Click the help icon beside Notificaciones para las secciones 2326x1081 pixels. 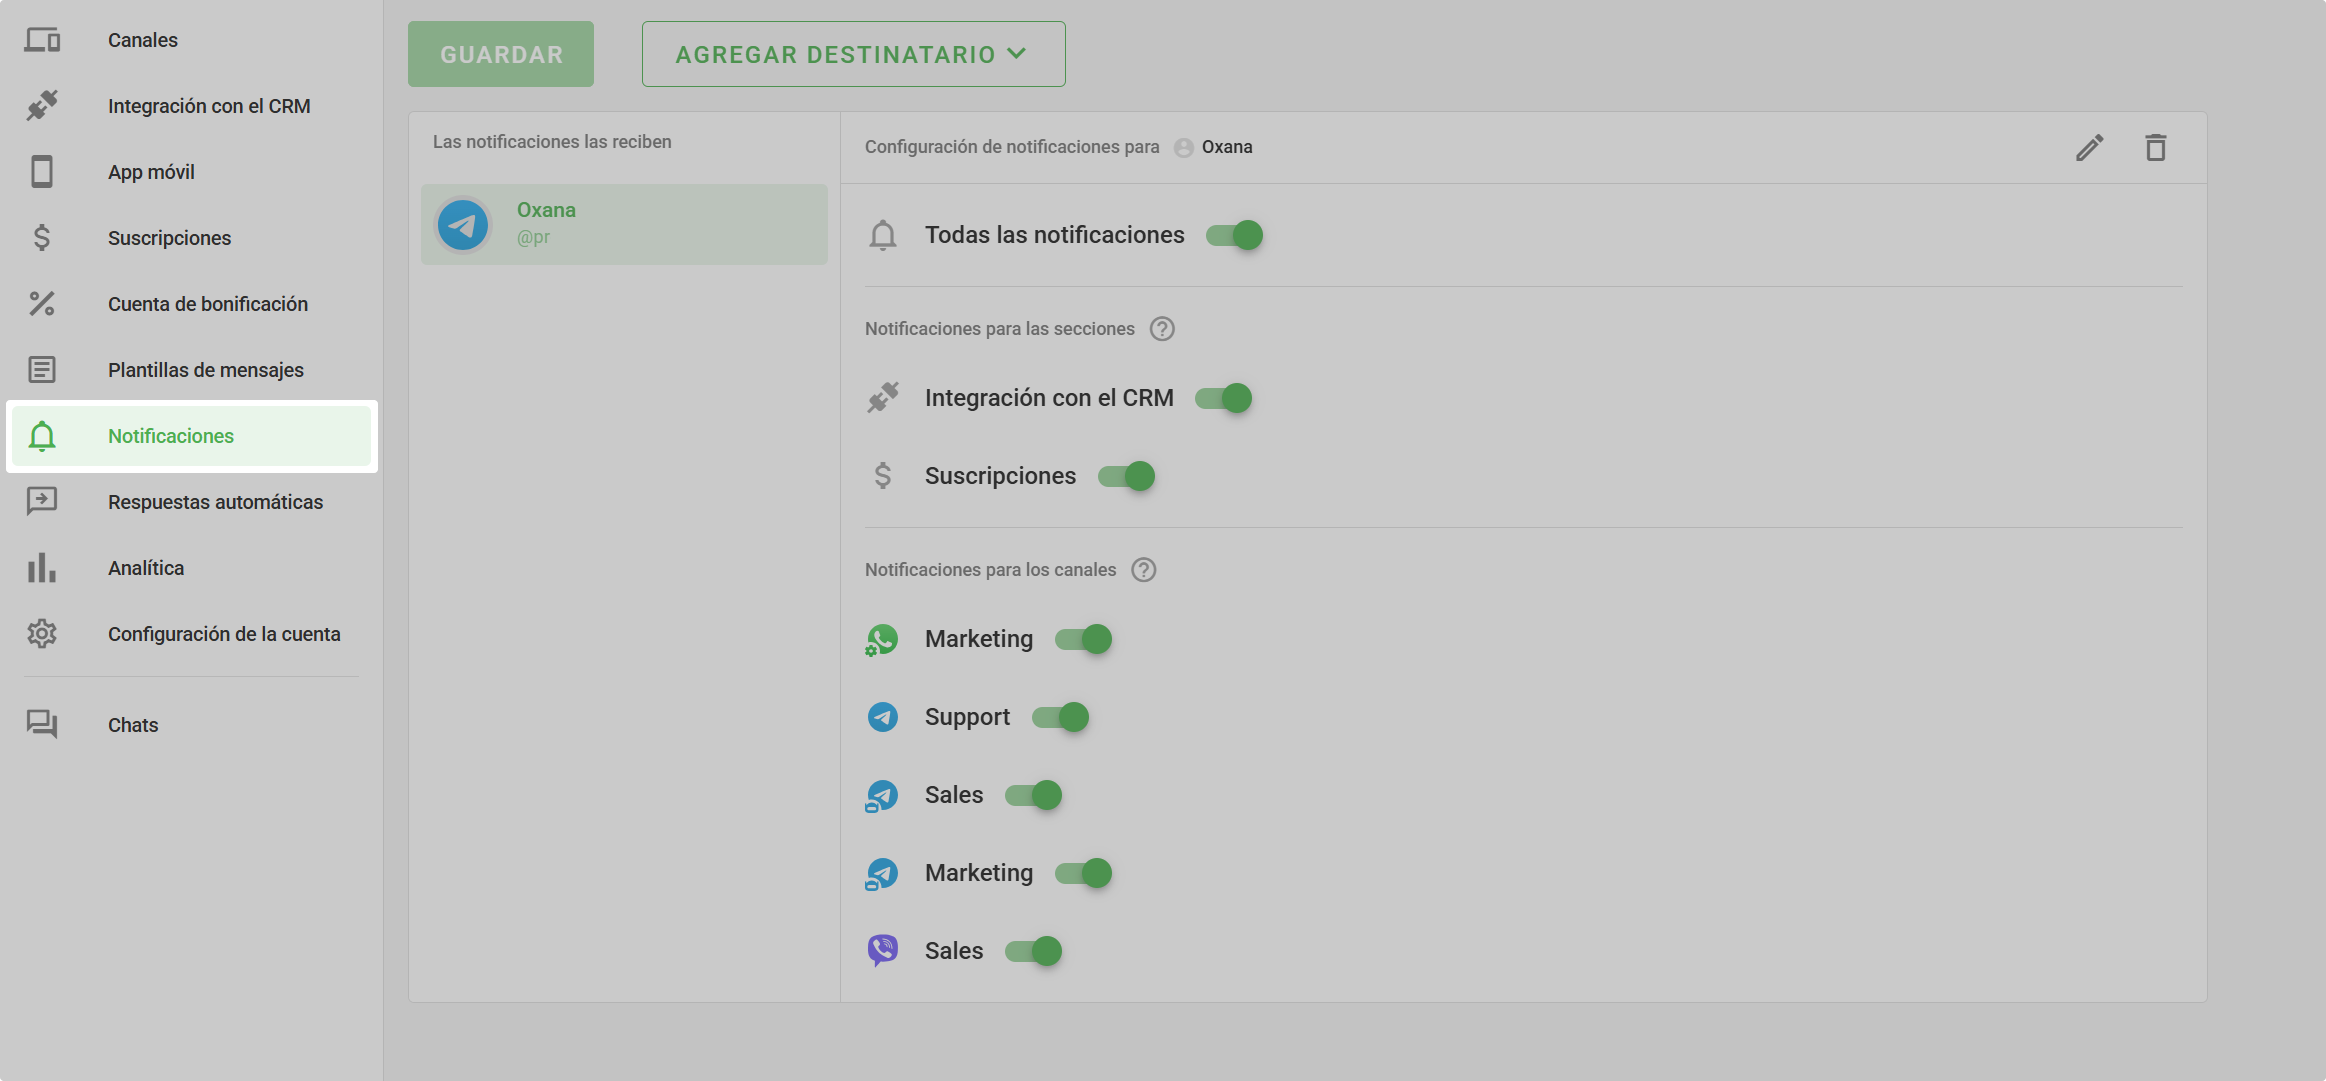click(x=1162, y=329)
